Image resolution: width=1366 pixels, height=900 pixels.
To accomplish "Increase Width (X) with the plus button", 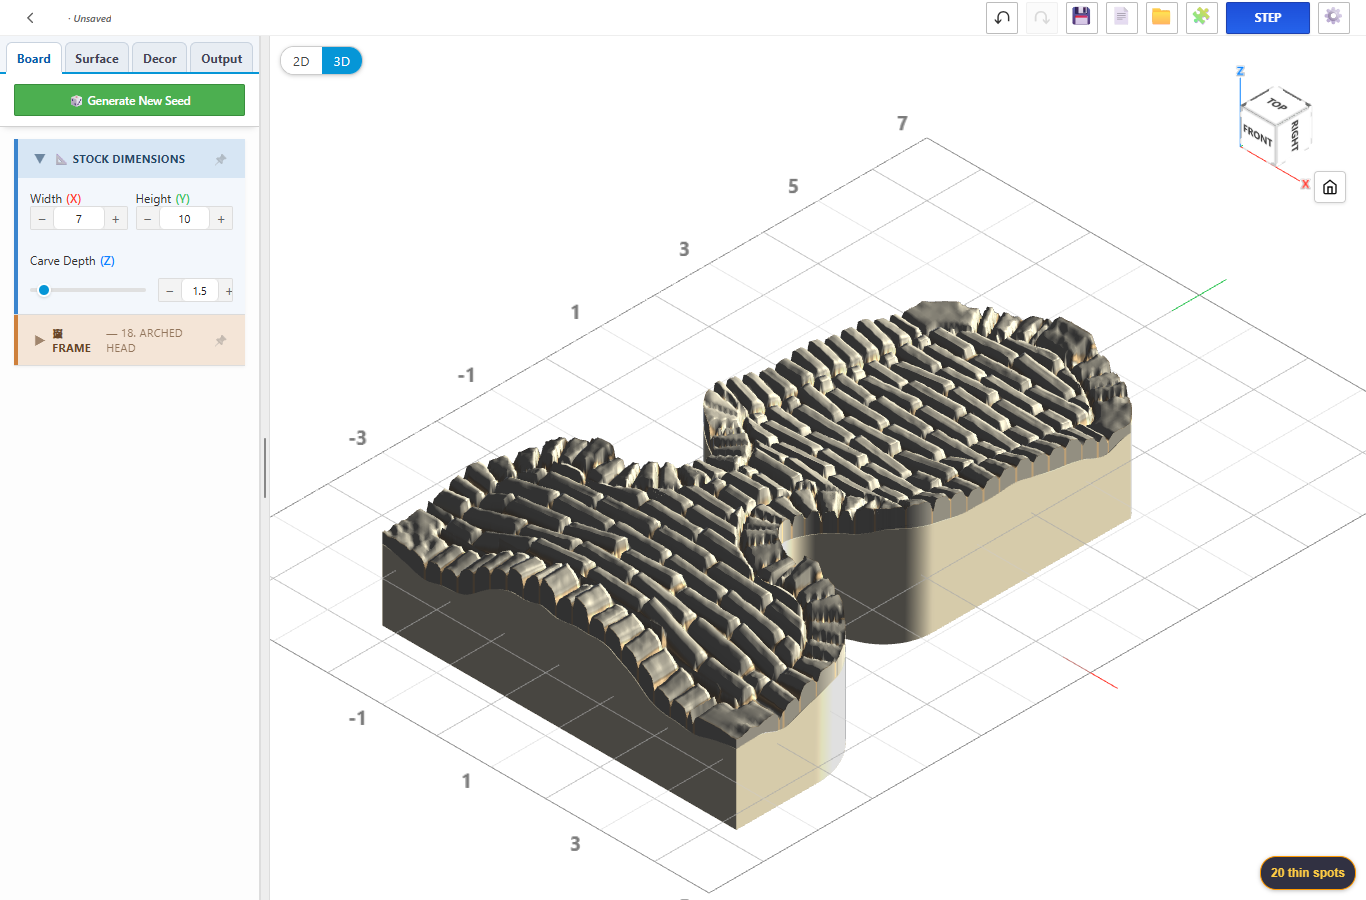I will pyautogui.click(x=116, y=219).
